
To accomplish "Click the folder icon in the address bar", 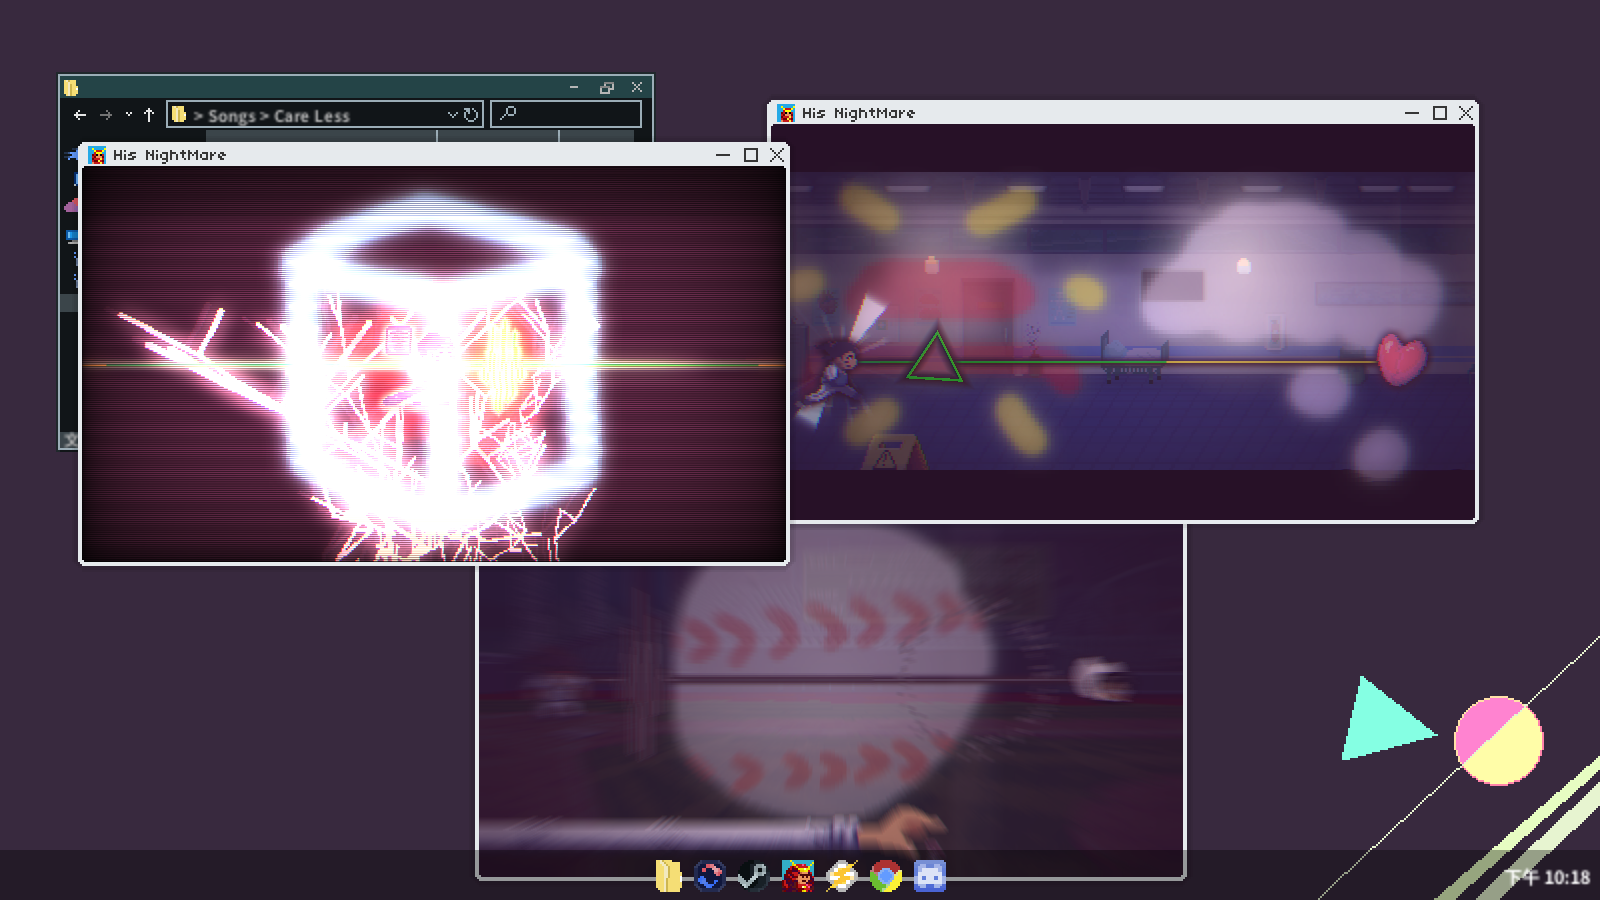I will pos(179,114).
